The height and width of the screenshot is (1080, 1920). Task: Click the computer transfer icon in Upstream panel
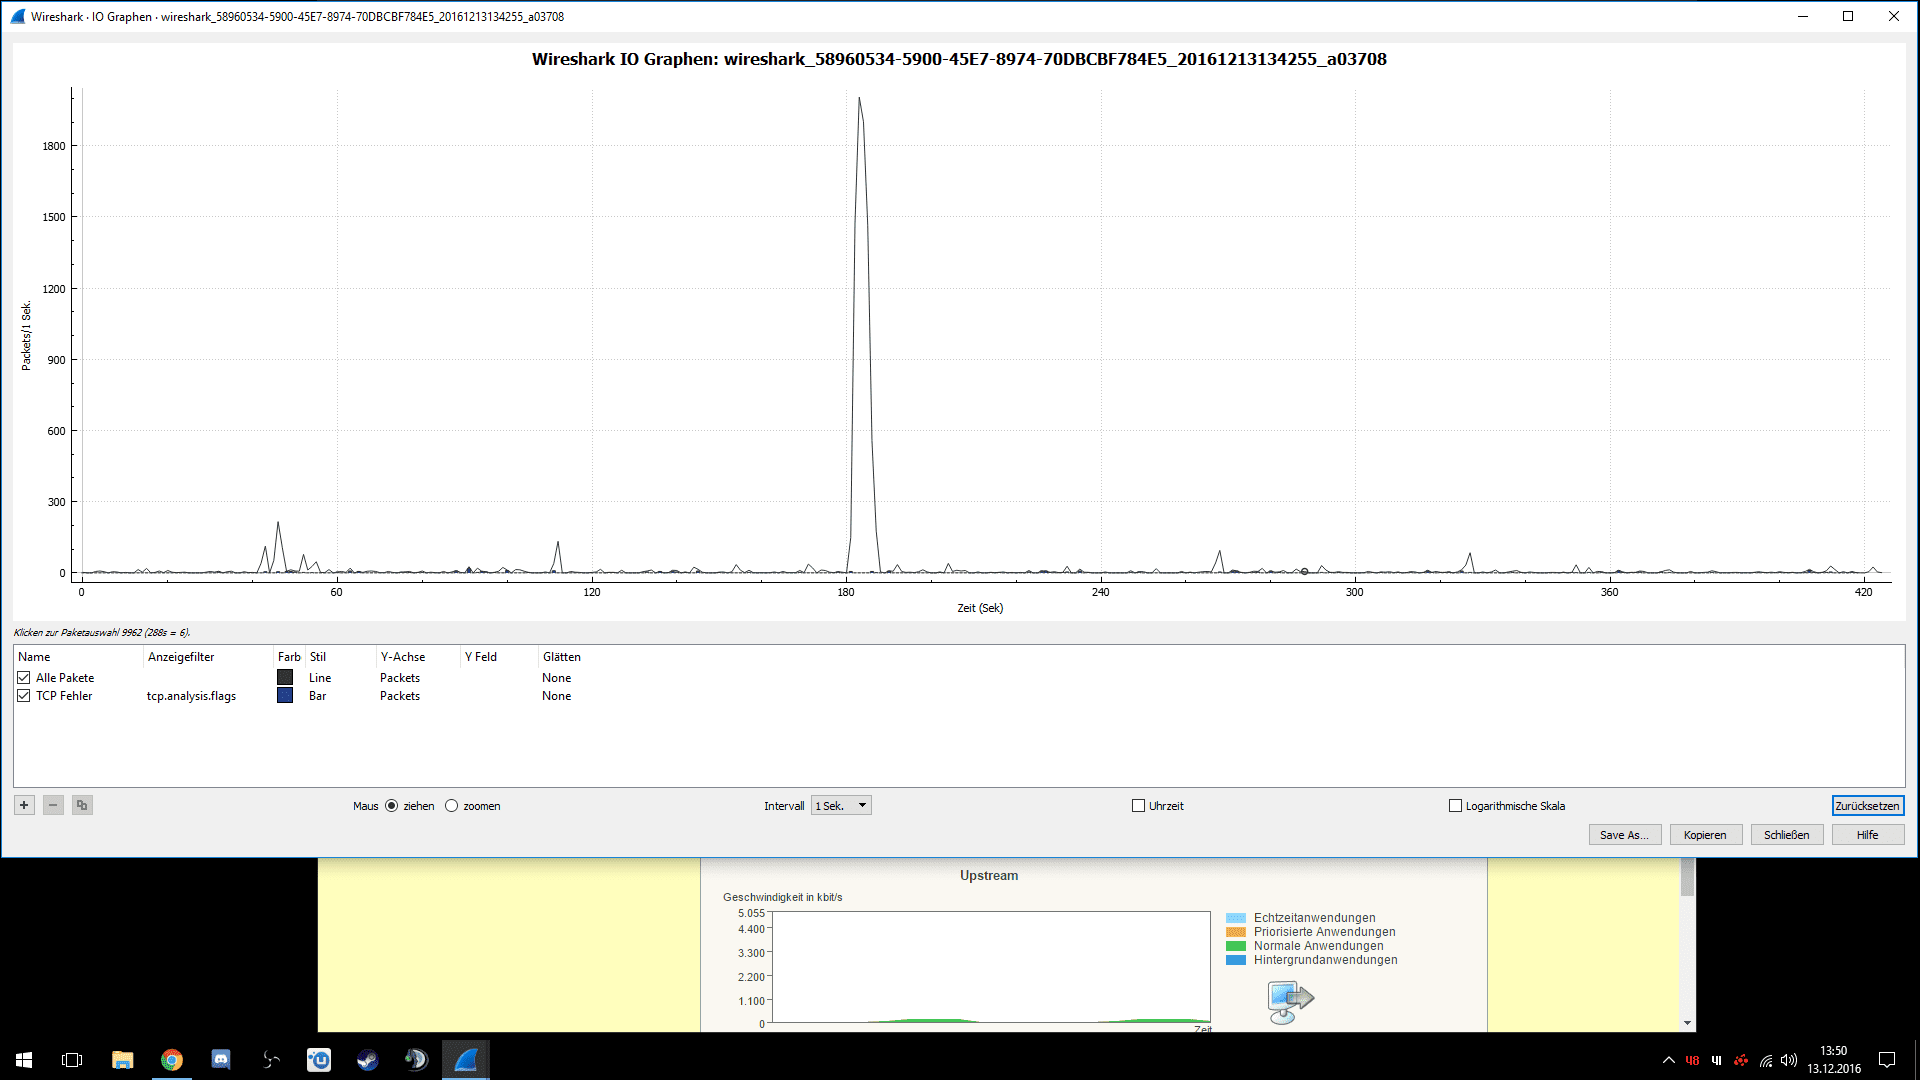1290,1002
